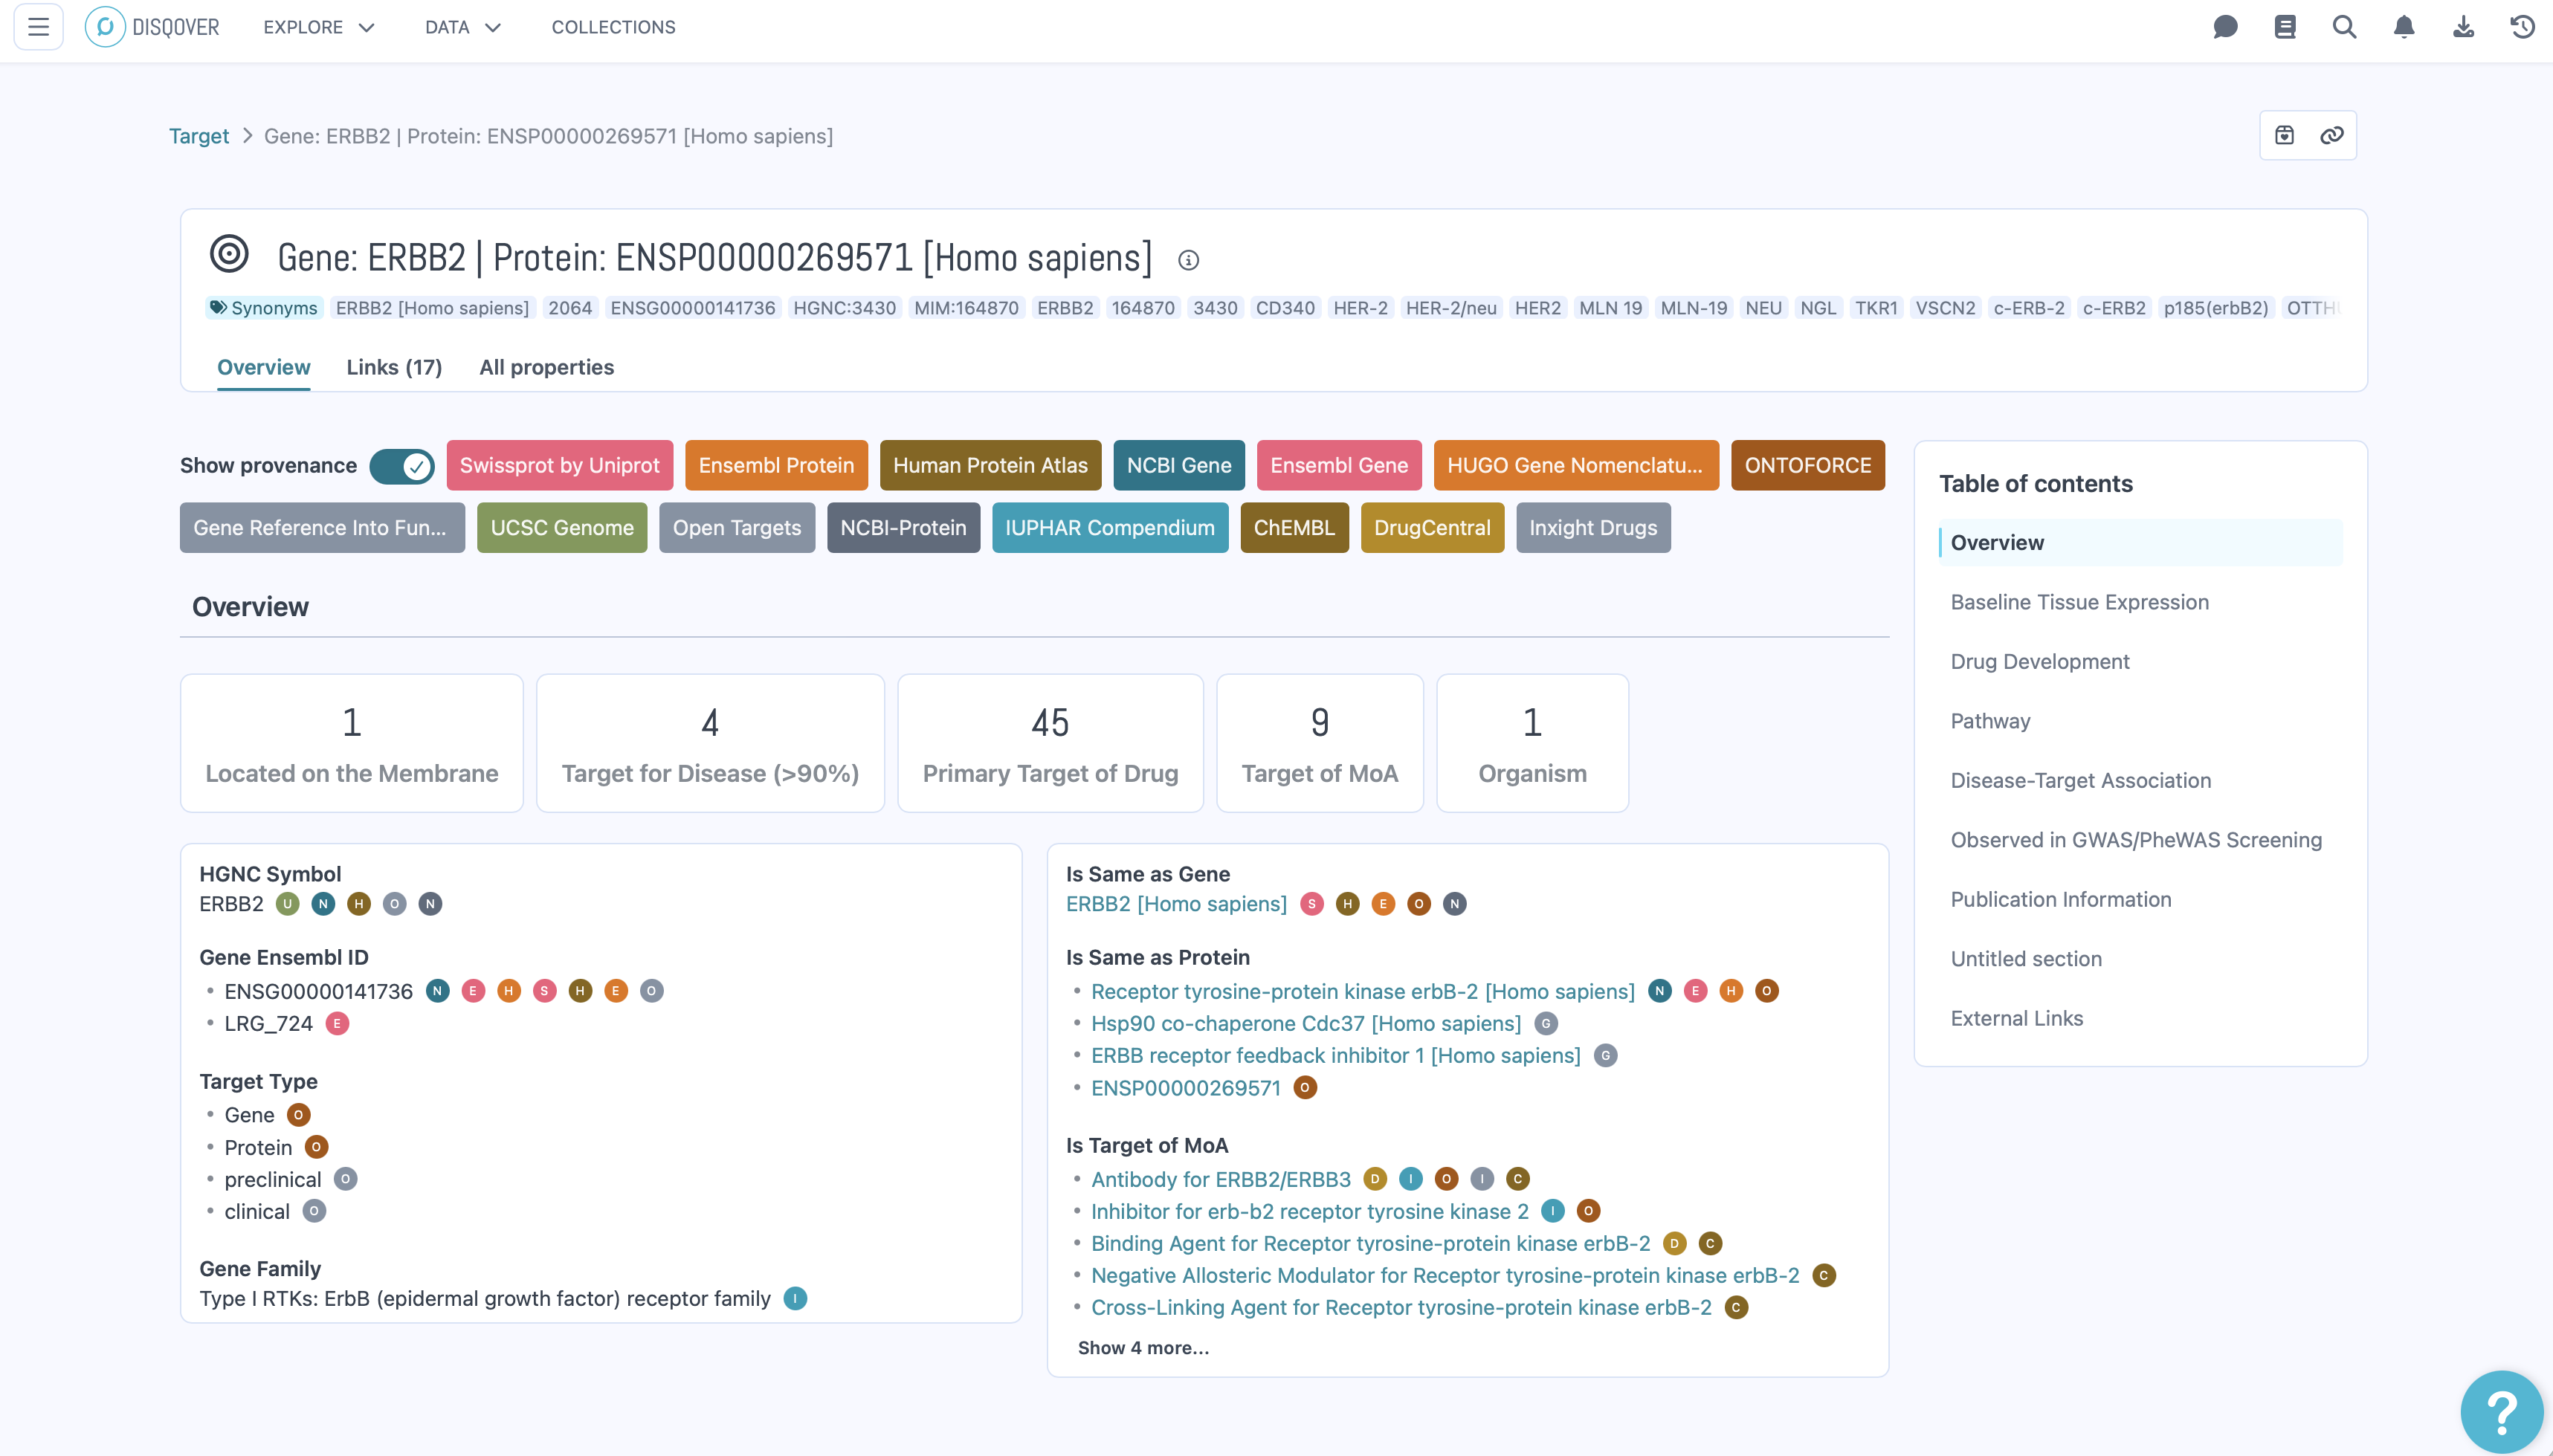Expand list with Show 4 more
The image size is (2553, 1456).
point(1143,1348)
